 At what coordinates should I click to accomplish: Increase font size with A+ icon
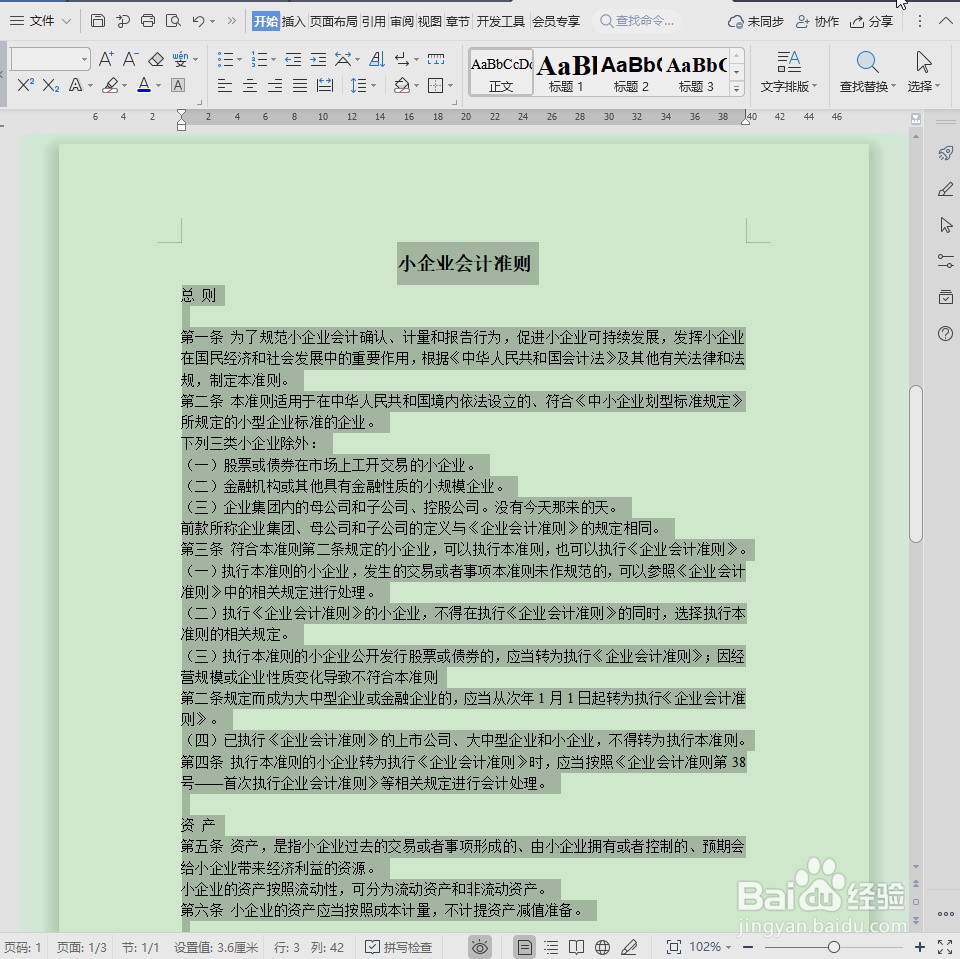106,59
